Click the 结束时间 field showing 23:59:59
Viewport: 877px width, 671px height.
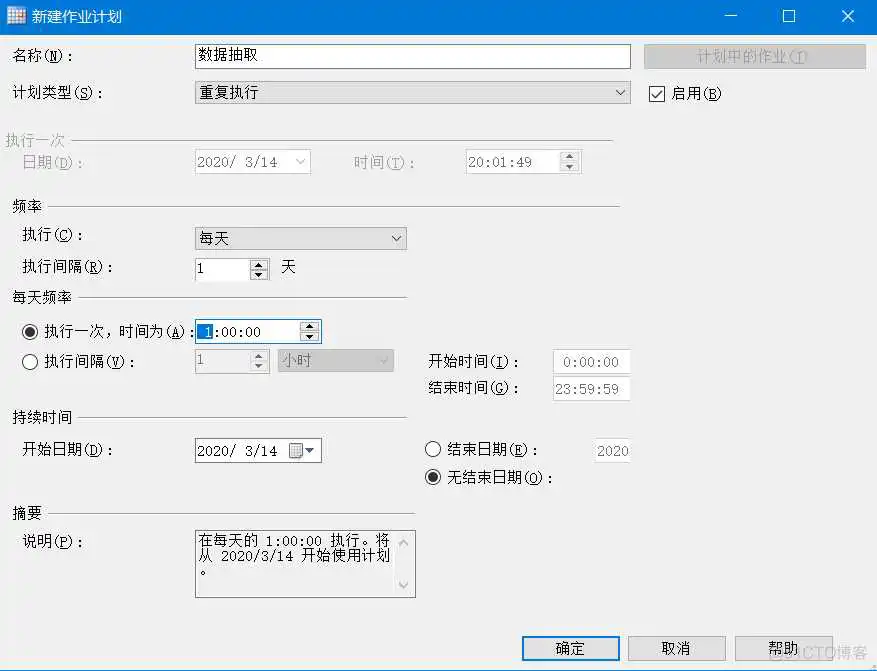point(590,389)
